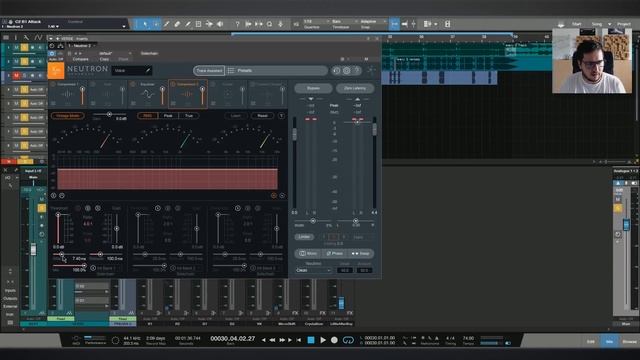Screen dimensions: 640x360
Task: Open the Quantize value dropdown
Action: [x=316, y=22]
